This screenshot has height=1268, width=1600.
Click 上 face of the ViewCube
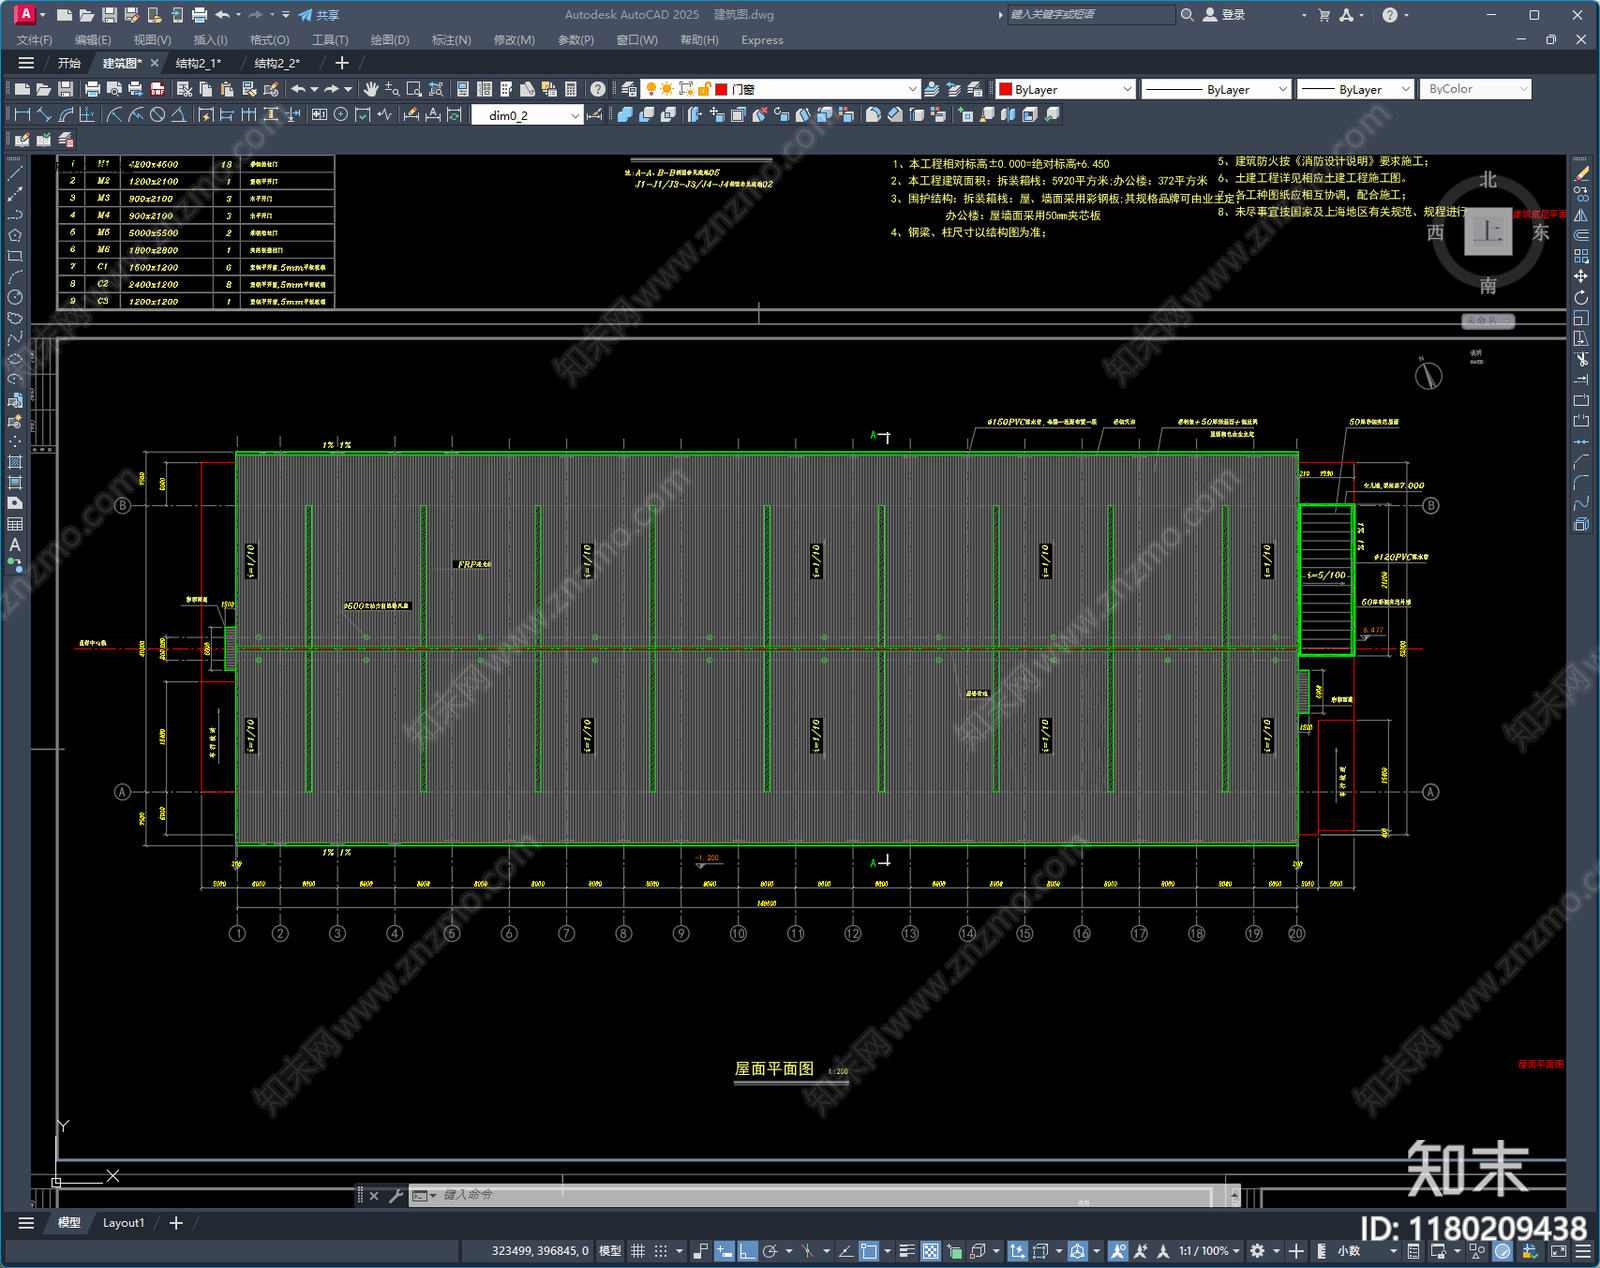click(x=1488, y=232)
